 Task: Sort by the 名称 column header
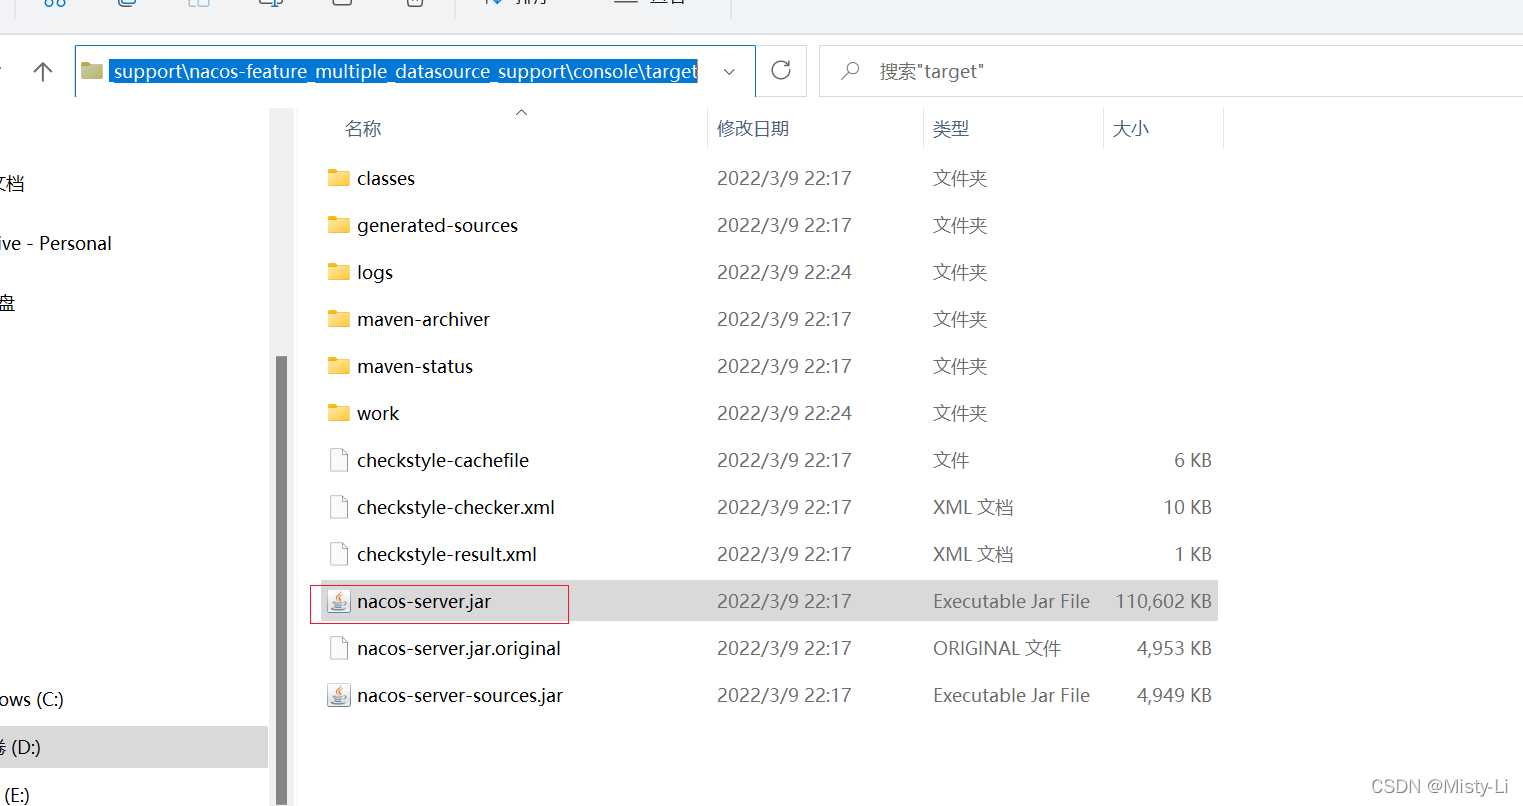363,128
